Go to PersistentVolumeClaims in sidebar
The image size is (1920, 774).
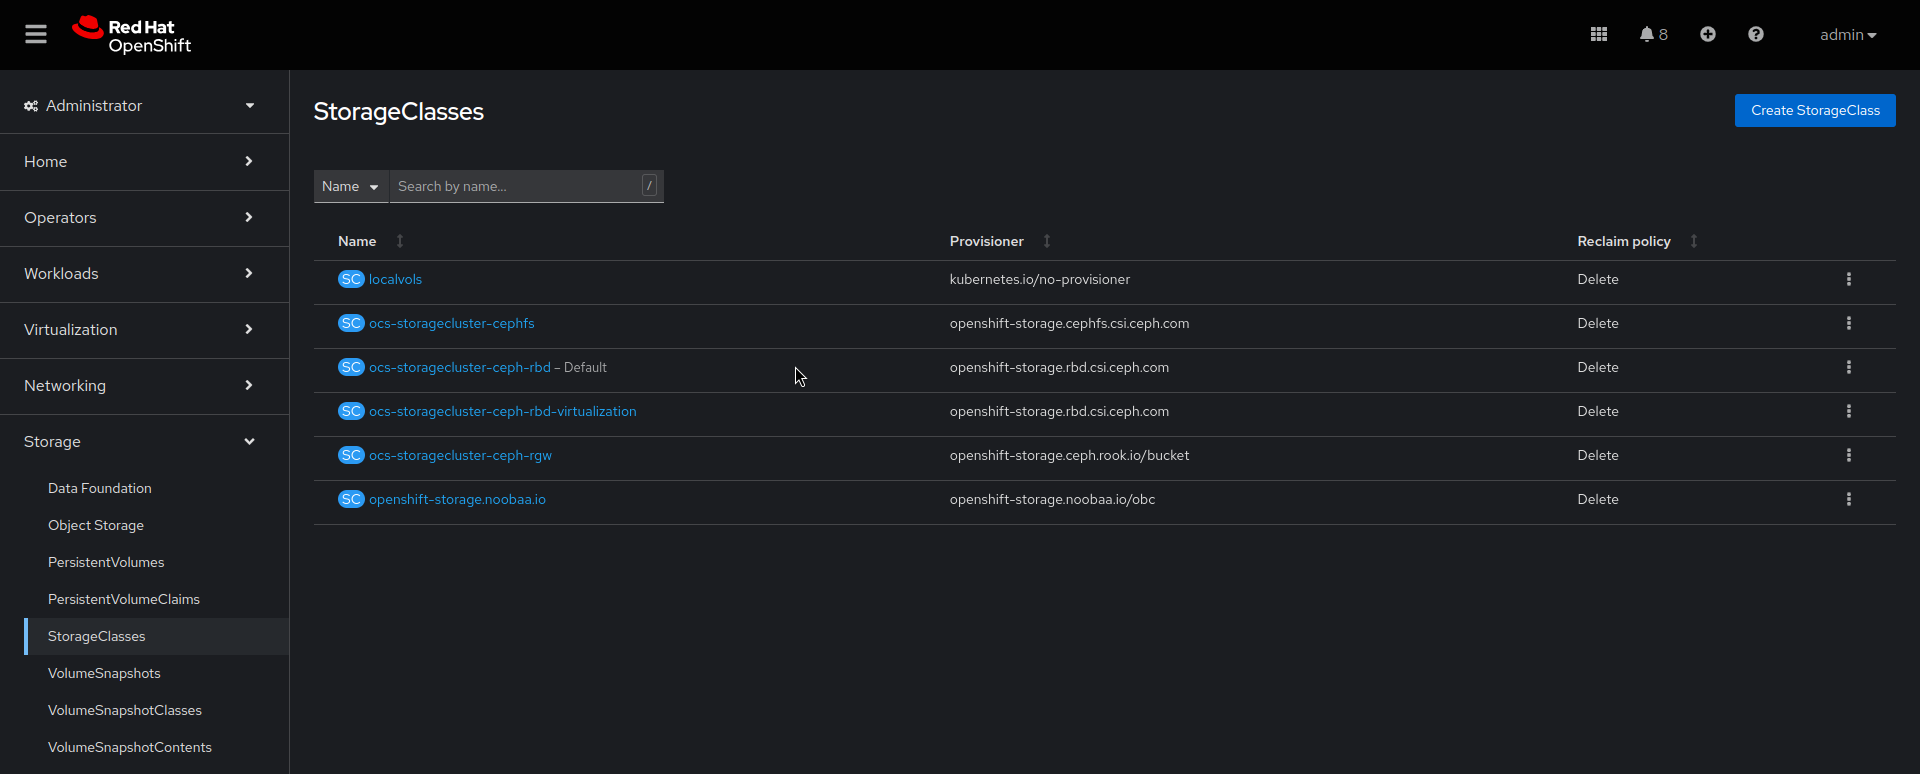(x=124, y=600)
